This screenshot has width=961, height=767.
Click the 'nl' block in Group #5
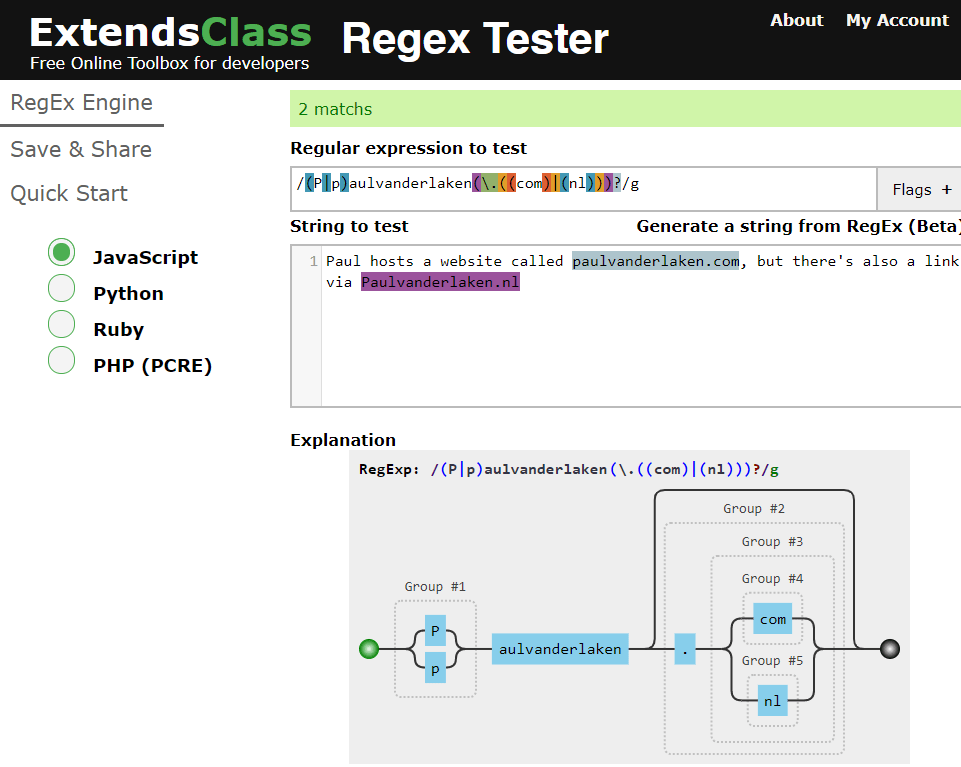coord(772,701)
